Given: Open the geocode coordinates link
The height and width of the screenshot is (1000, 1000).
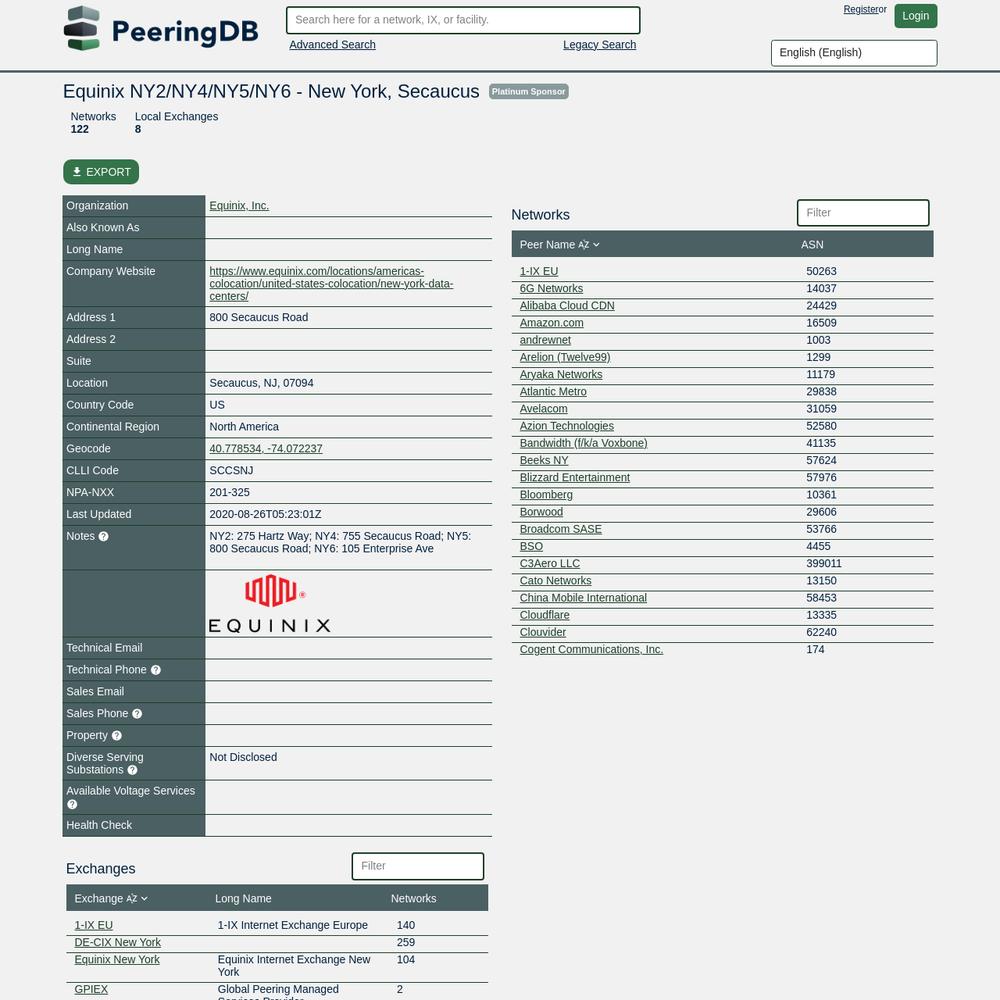Looking at the screenshot, I should click(266, 449).
